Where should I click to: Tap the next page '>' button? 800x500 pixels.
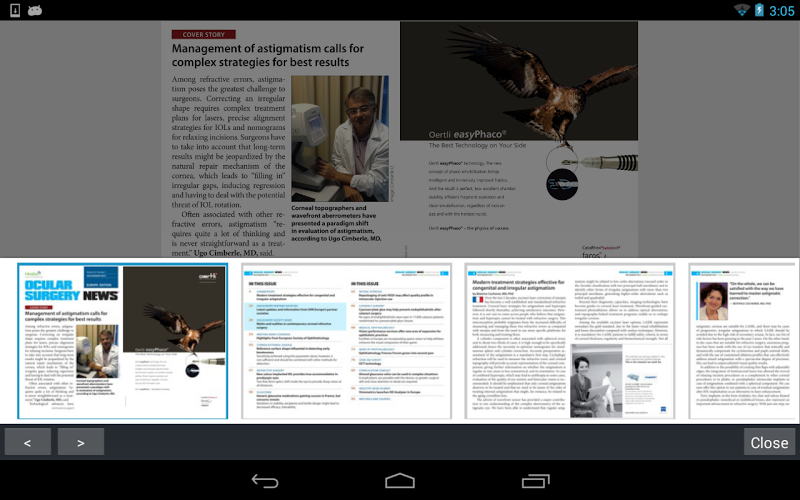[x=81, y=442]
